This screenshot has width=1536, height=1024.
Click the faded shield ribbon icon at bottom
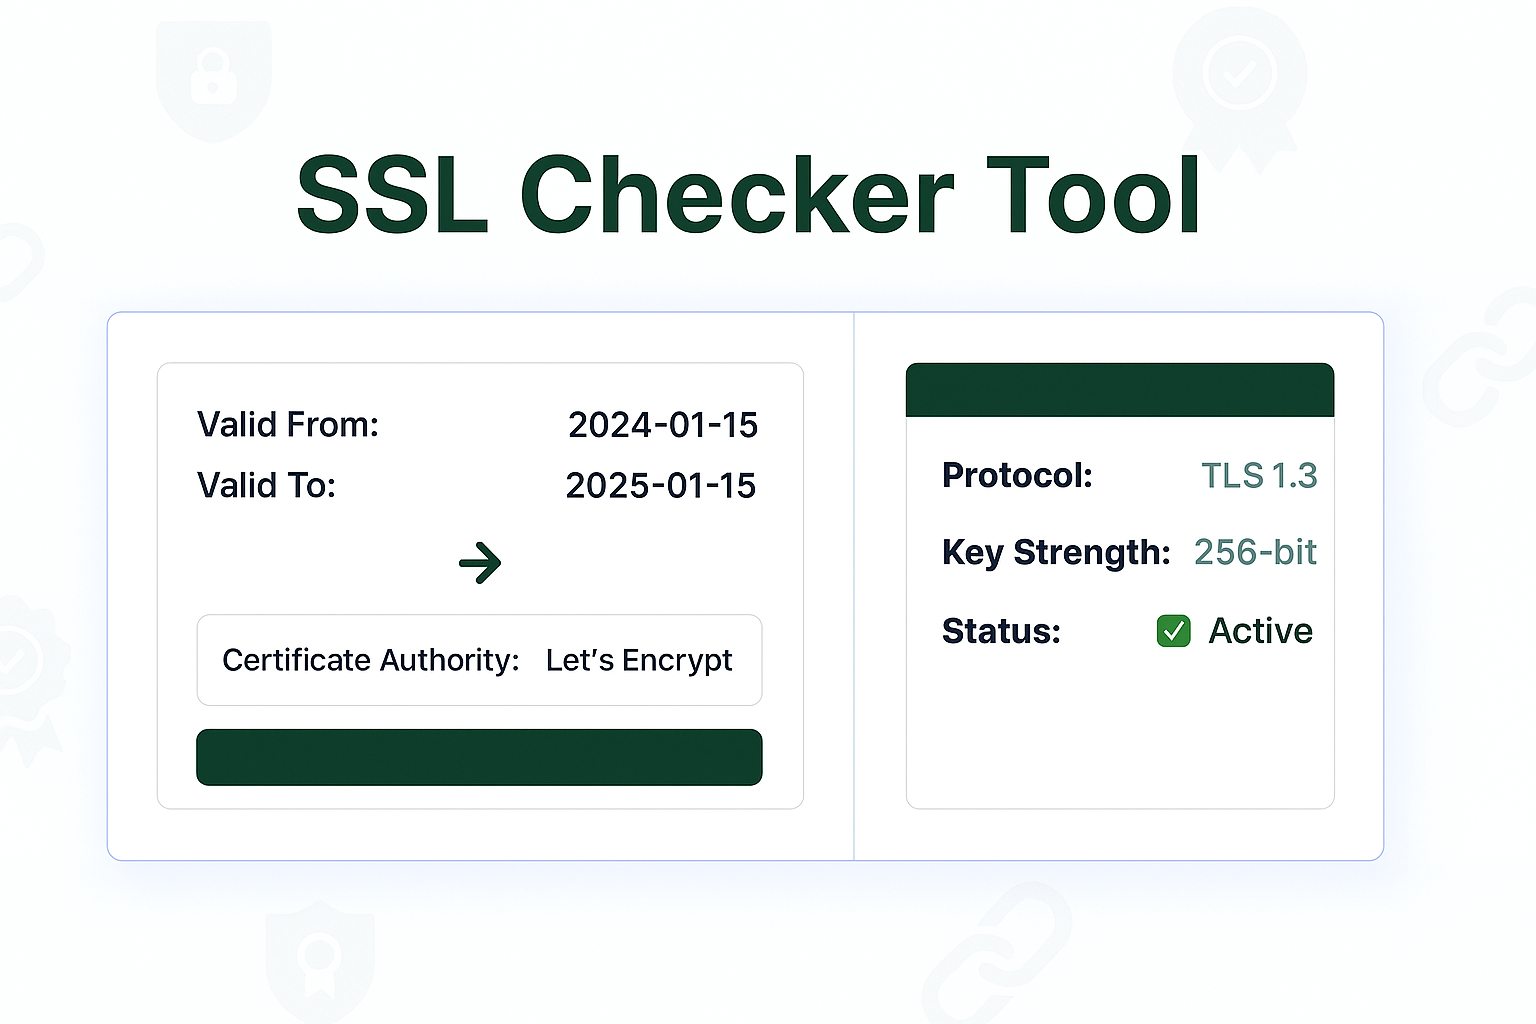tap(319, 960)
